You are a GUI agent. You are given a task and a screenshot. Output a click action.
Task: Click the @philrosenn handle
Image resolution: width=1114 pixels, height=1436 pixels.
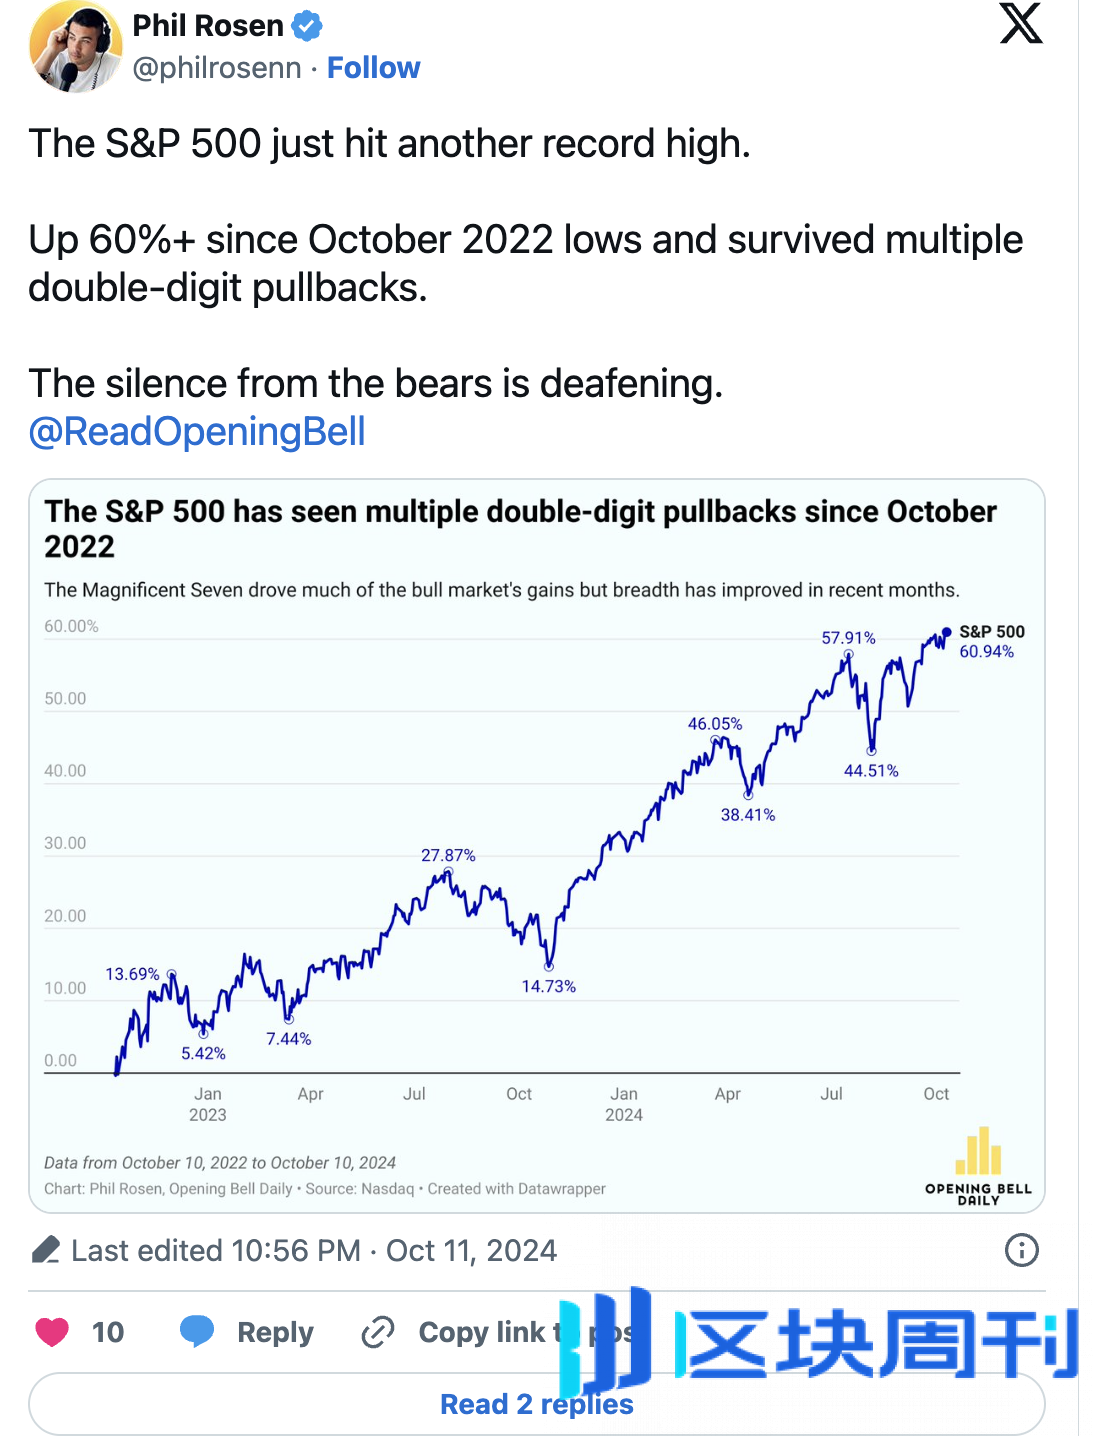[x=217, y=68]
